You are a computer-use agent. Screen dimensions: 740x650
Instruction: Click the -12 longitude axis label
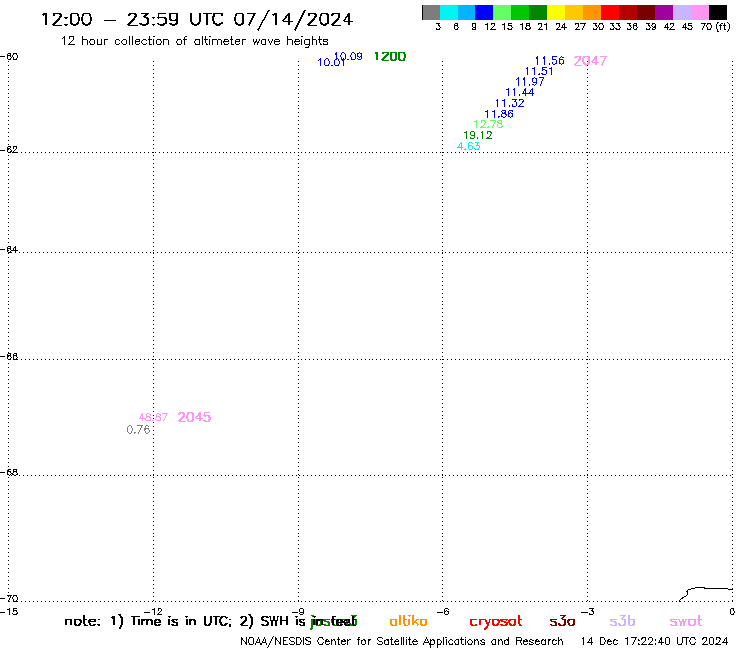(x=153, y=612)
